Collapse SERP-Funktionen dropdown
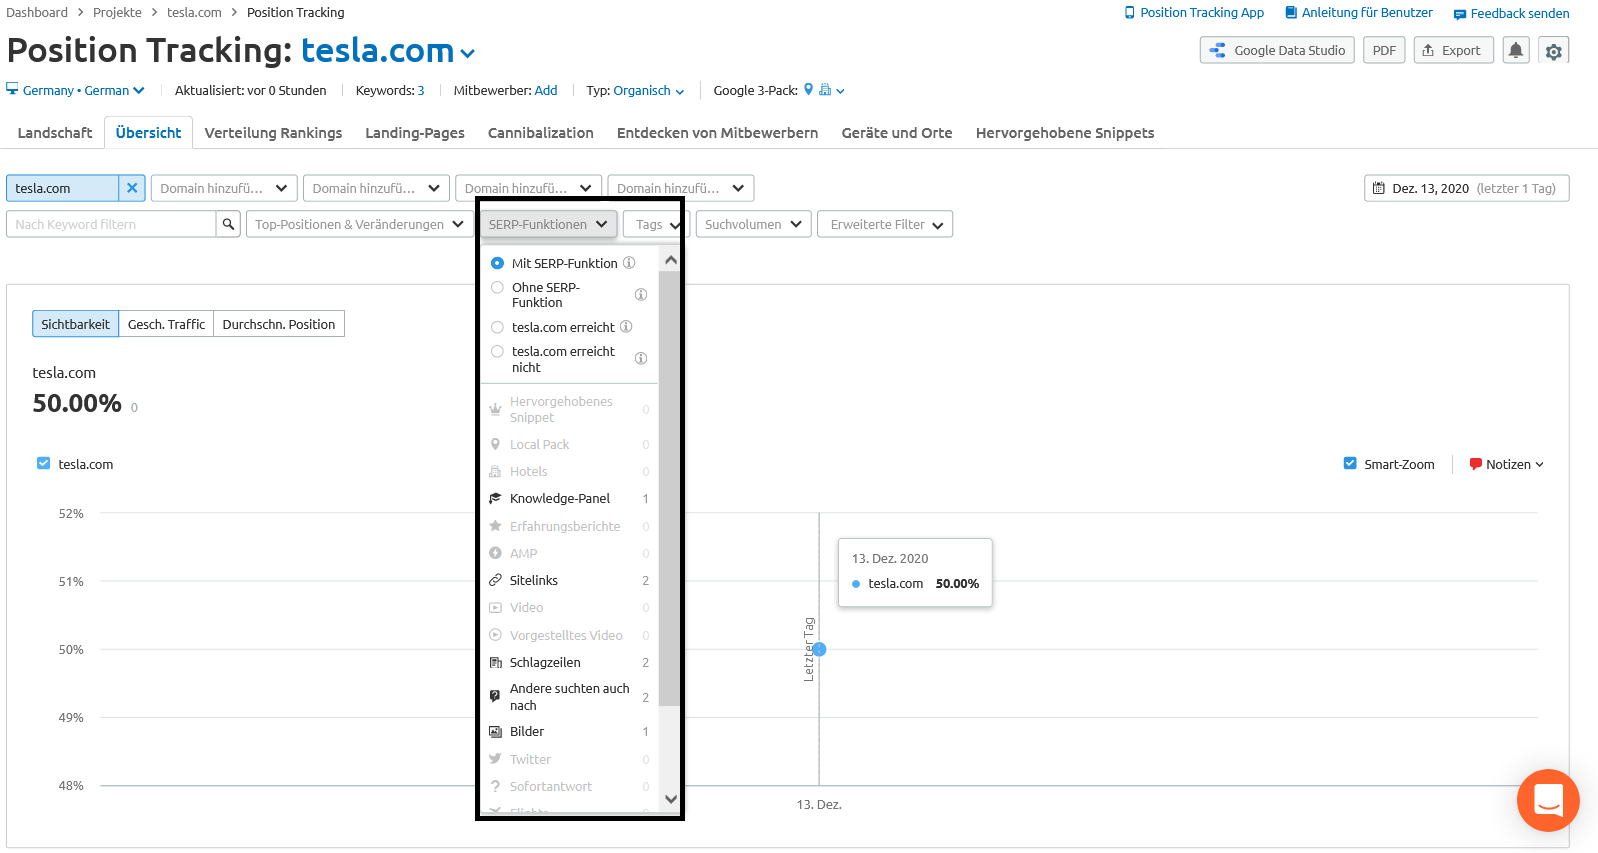Viewport: 1598px width, 853px height. click(548, 224)
